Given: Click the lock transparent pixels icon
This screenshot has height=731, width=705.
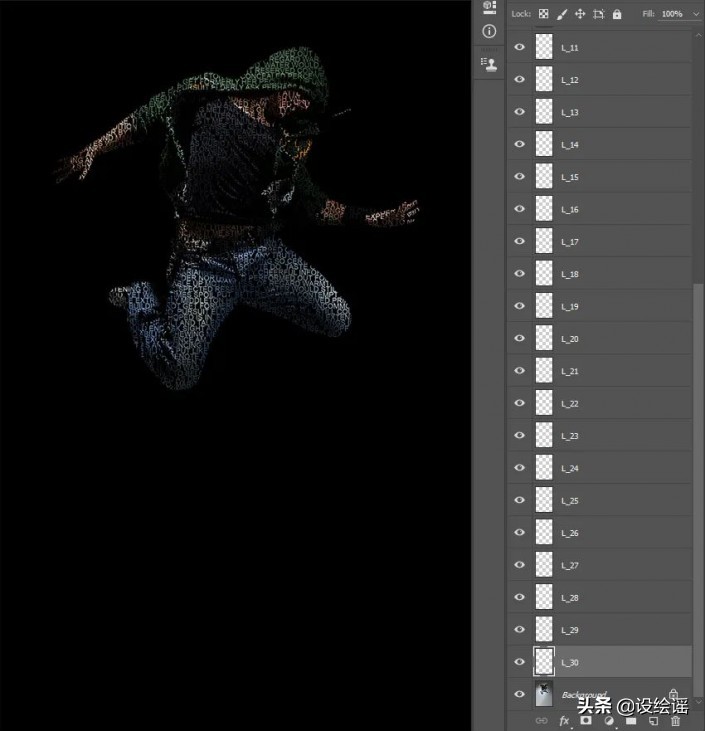Looking at the screenshot, I should 543,14.
